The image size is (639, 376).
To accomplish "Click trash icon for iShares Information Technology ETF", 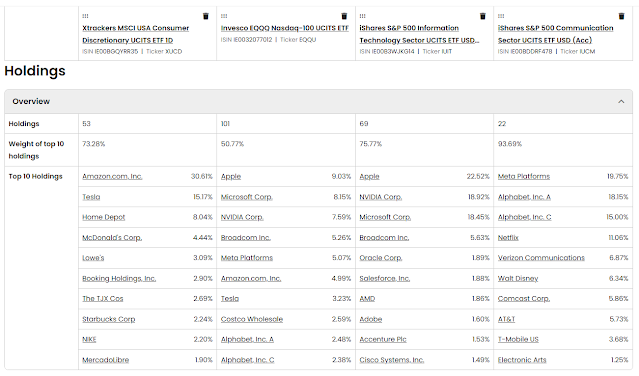I will pyautogui.click(x=483, y=16).
